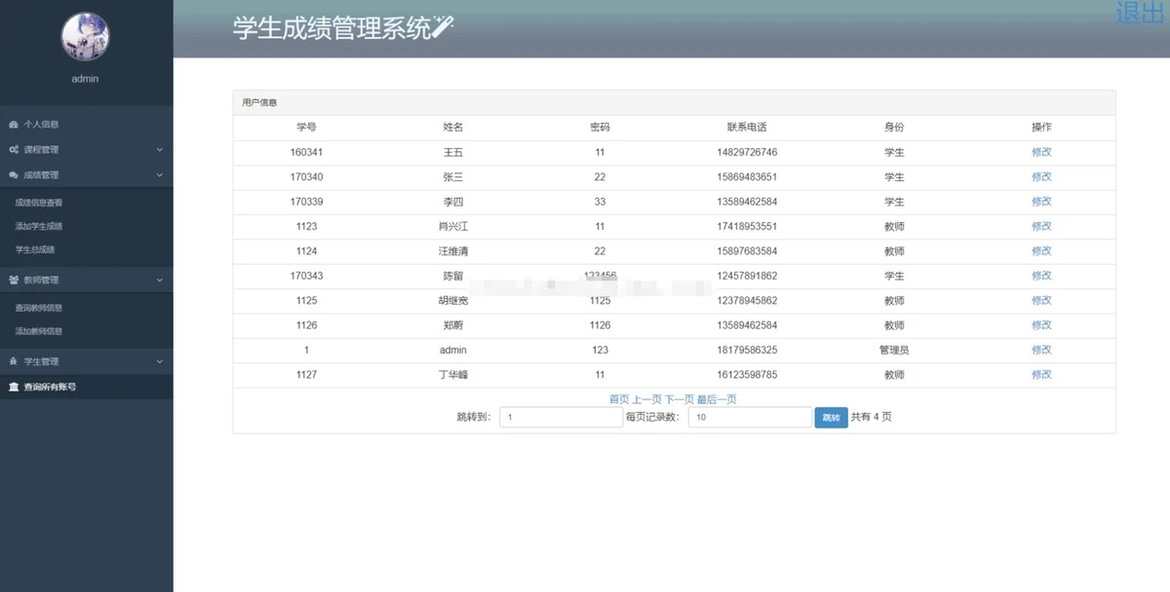Click the 用户信息 panel heading
The image size is (1170, 592).
[x=260, y=103]
